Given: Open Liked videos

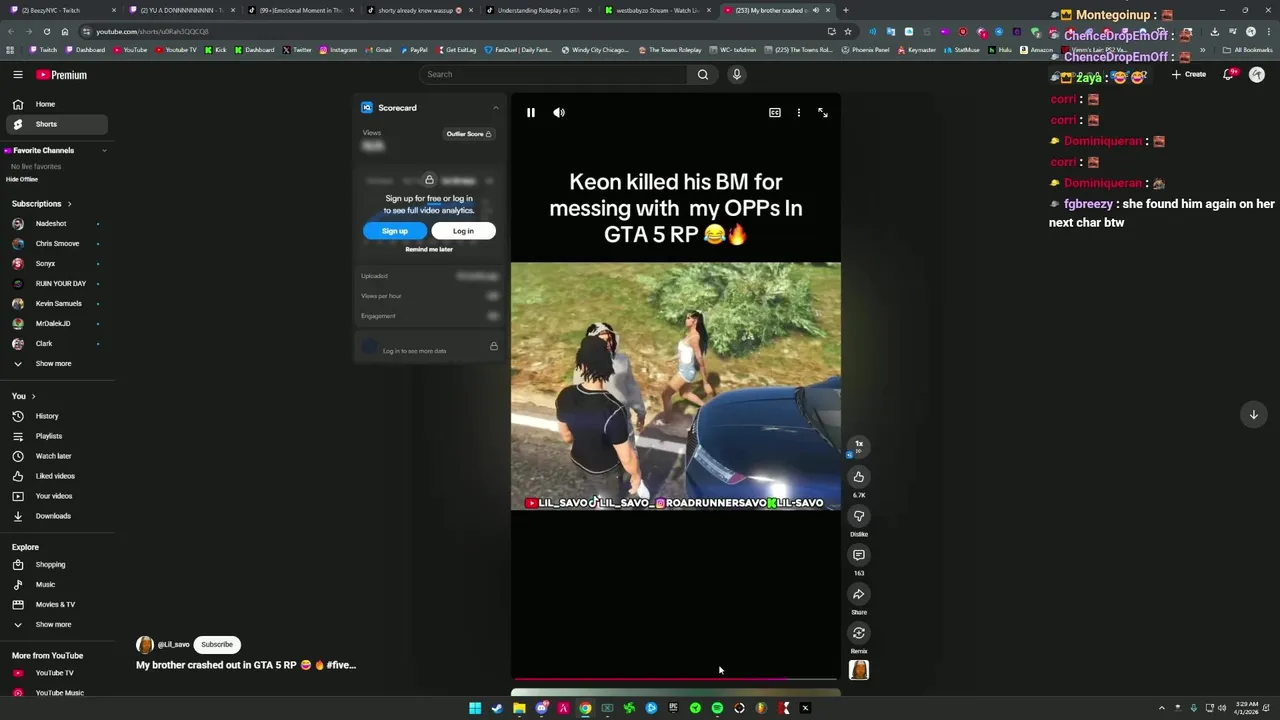Looking at the screenshot, I should click(55, 476).
